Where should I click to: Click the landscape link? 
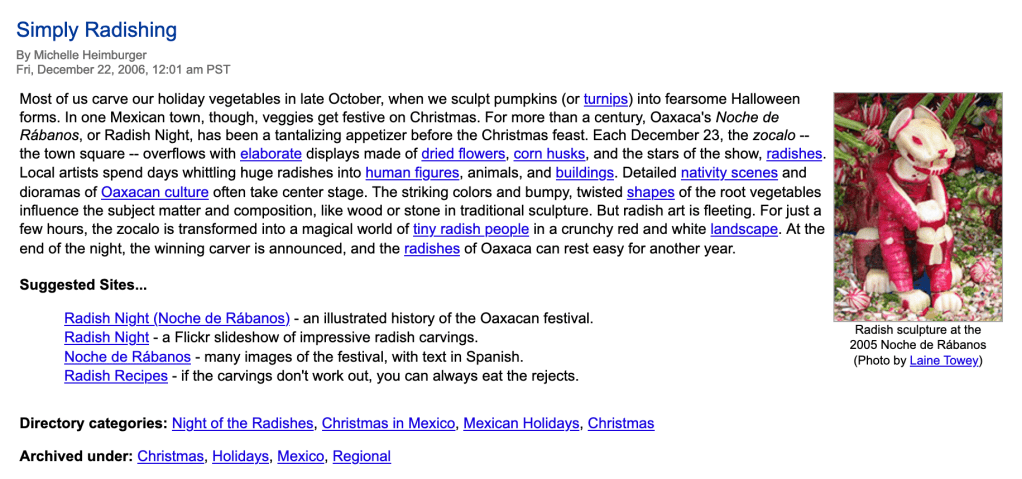point(743,229)
